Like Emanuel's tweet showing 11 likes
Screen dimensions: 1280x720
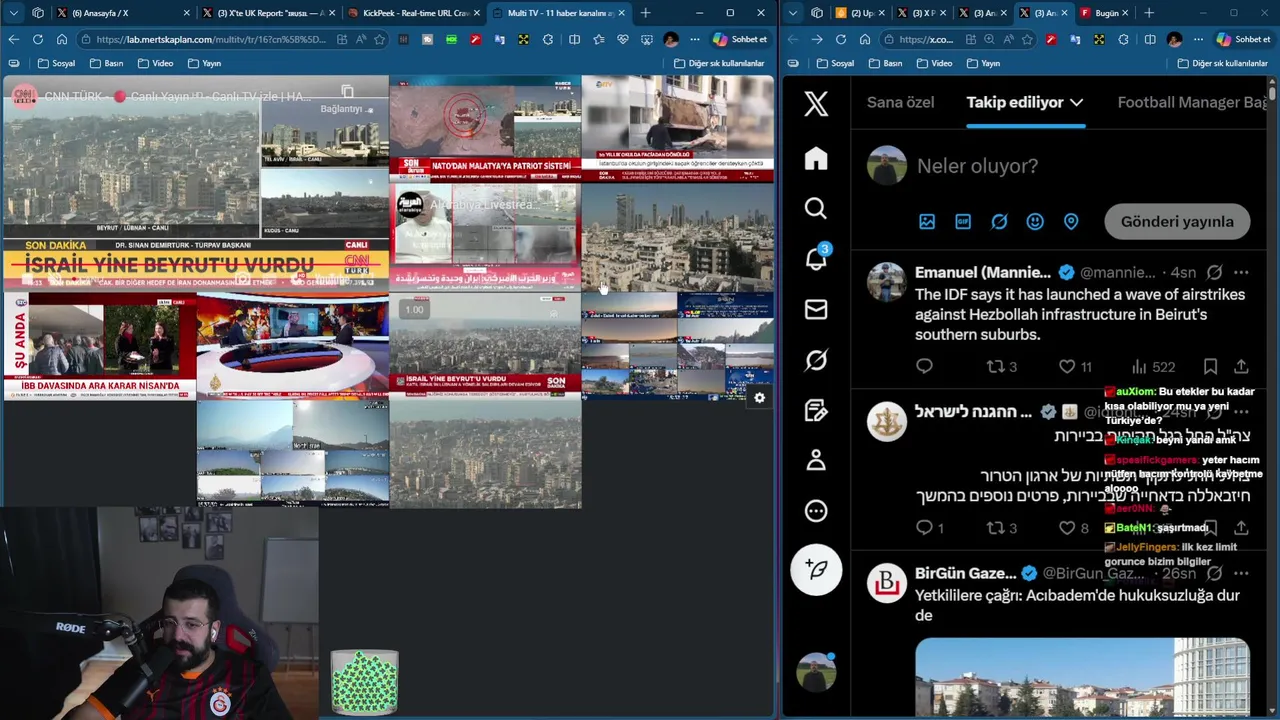pyautogui.click(x=1076, y=367)
